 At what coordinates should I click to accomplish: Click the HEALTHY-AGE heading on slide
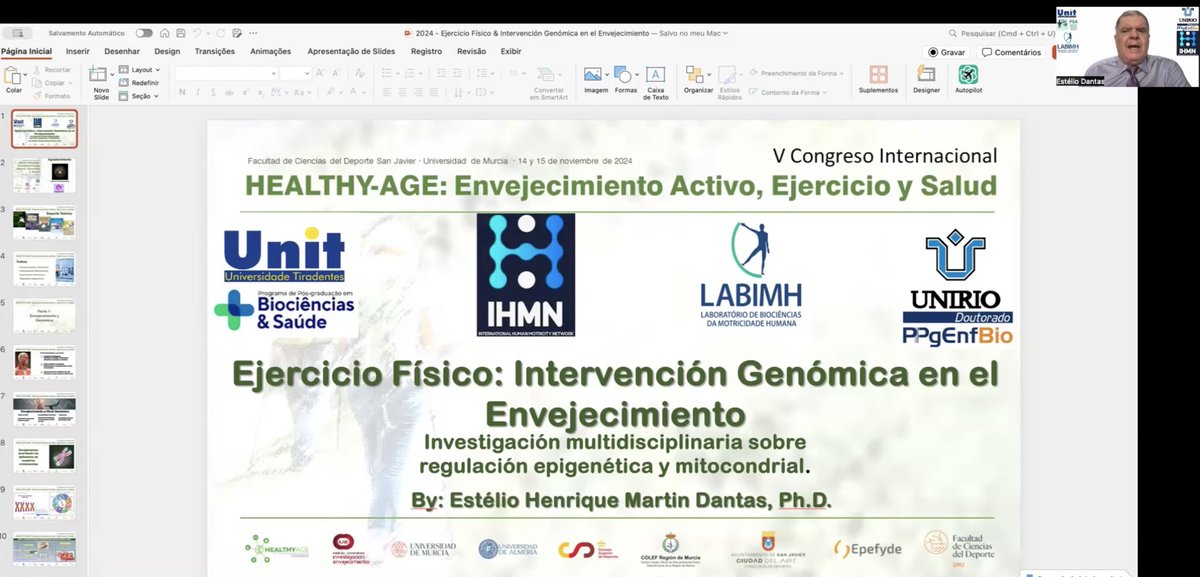(x=621, y=186)
